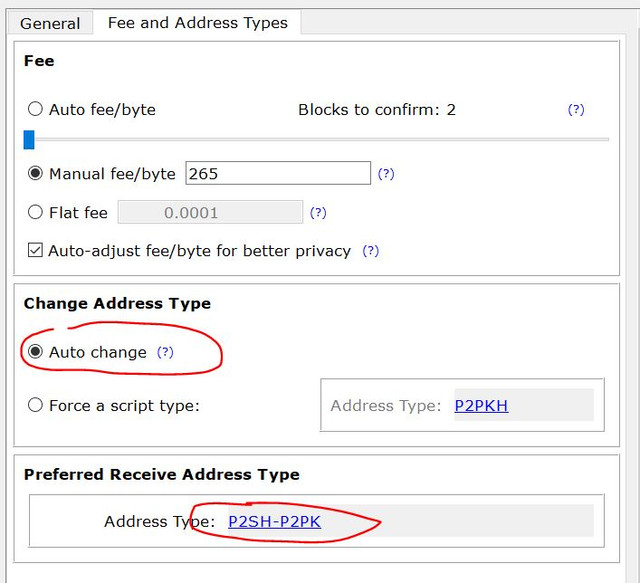
Task: Click the P2PKH address type link
Action: tap(481, 406)
